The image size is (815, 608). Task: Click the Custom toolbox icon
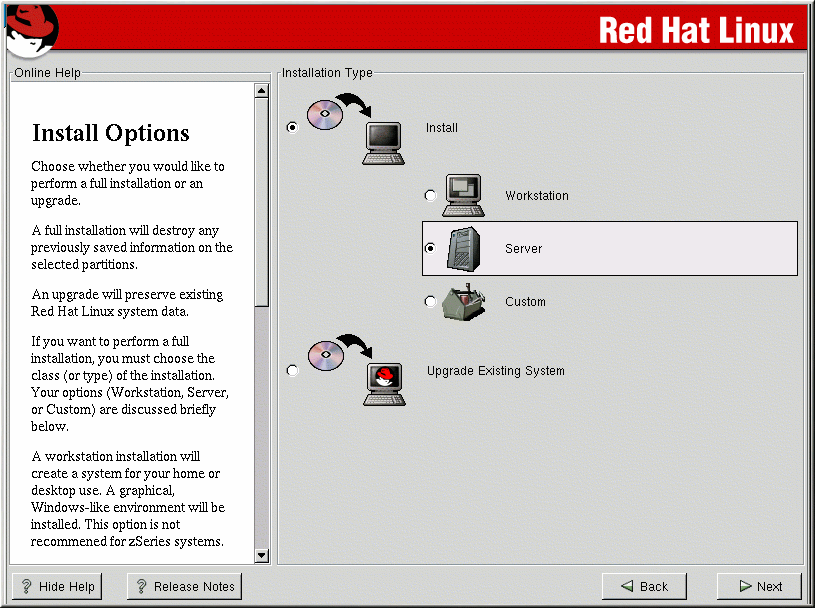click(463, 302)
